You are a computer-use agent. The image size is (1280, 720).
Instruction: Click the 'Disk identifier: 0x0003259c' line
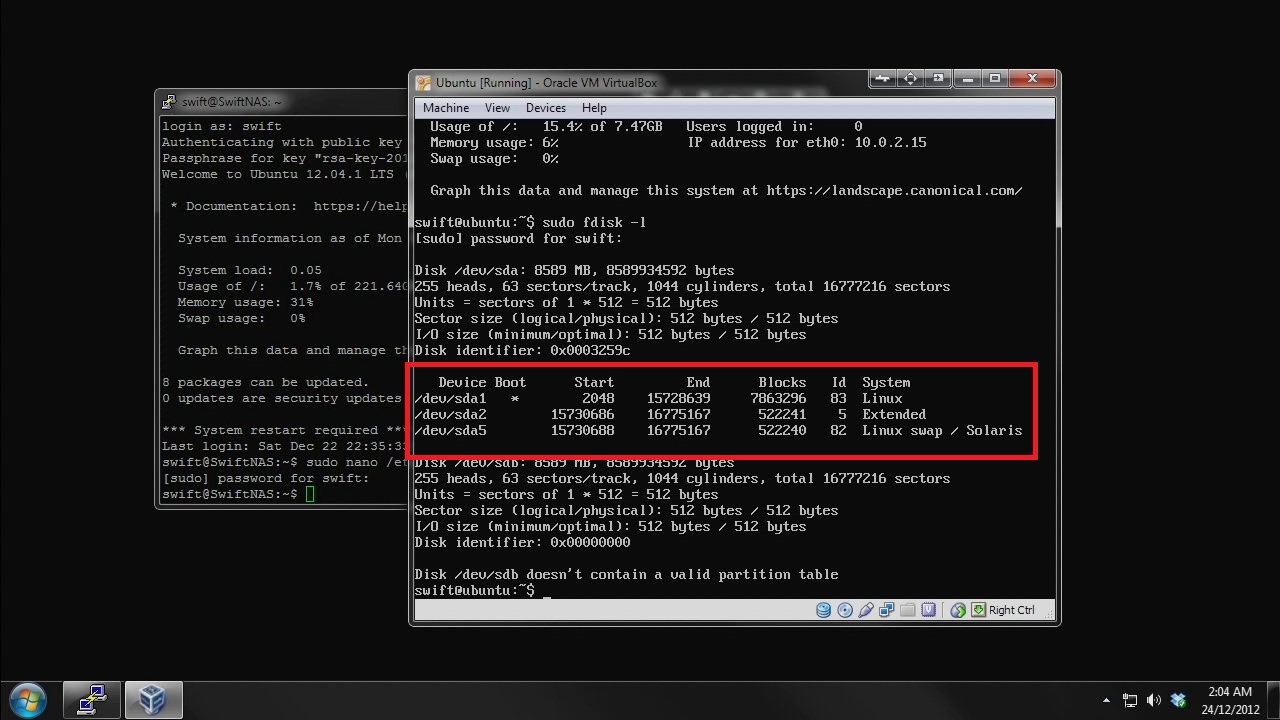[522, 350]
